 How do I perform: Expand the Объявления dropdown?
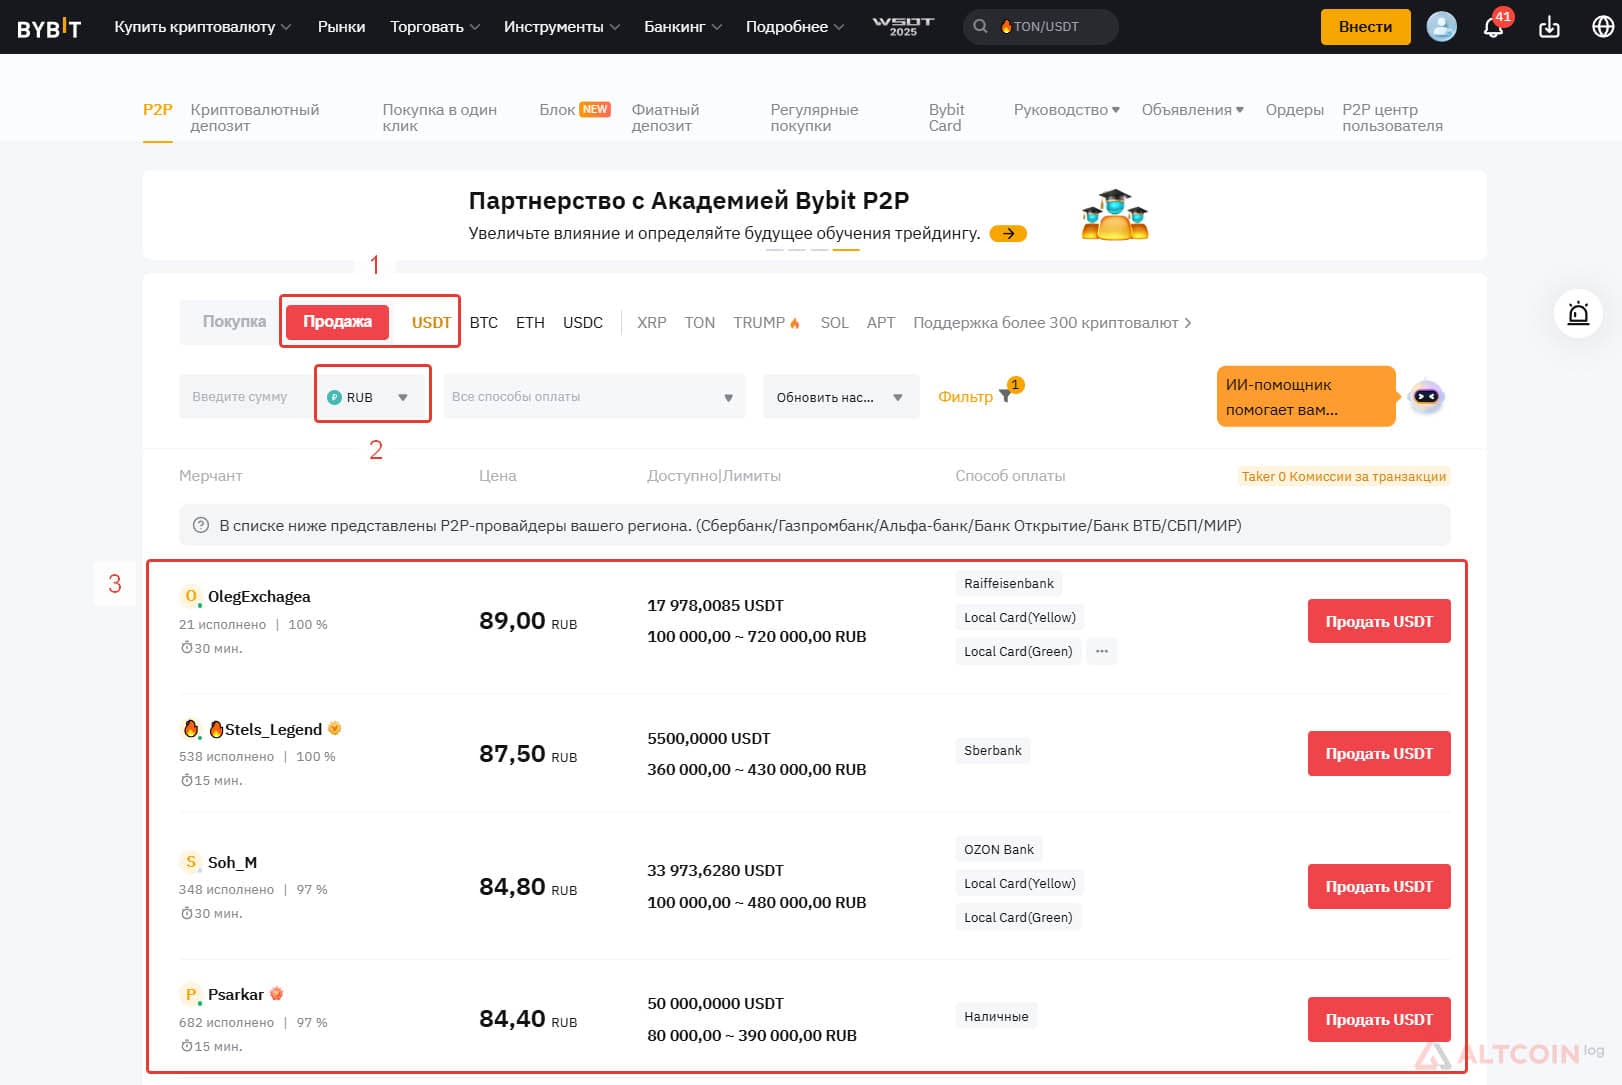[1193, 110]
